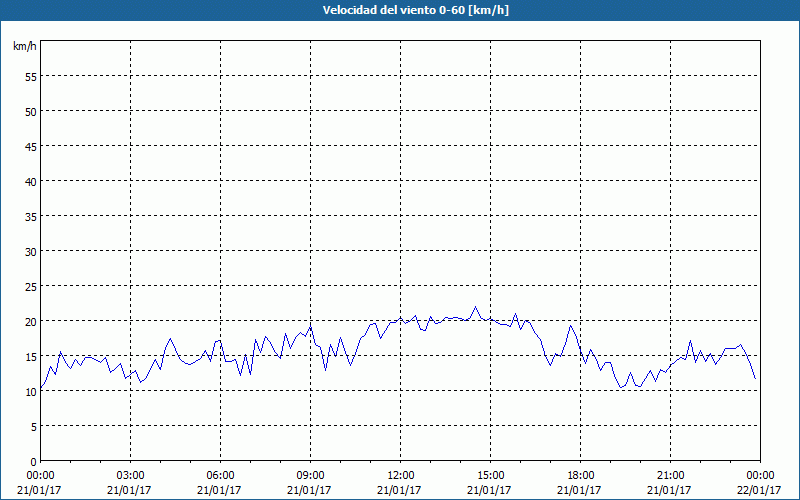Select the 50 y-axis label
800x500 pixels.
31,111
